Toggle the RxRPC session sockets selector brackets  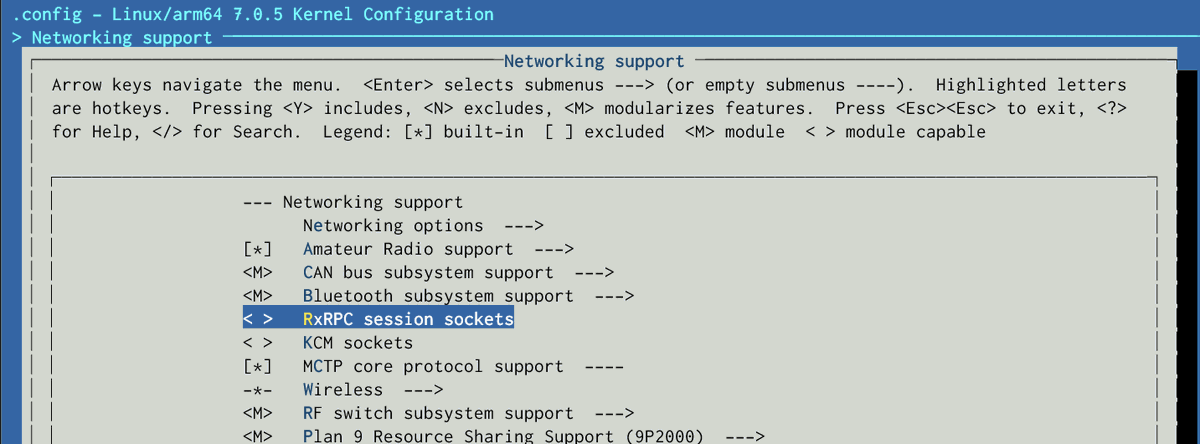(x=258, y=319)
